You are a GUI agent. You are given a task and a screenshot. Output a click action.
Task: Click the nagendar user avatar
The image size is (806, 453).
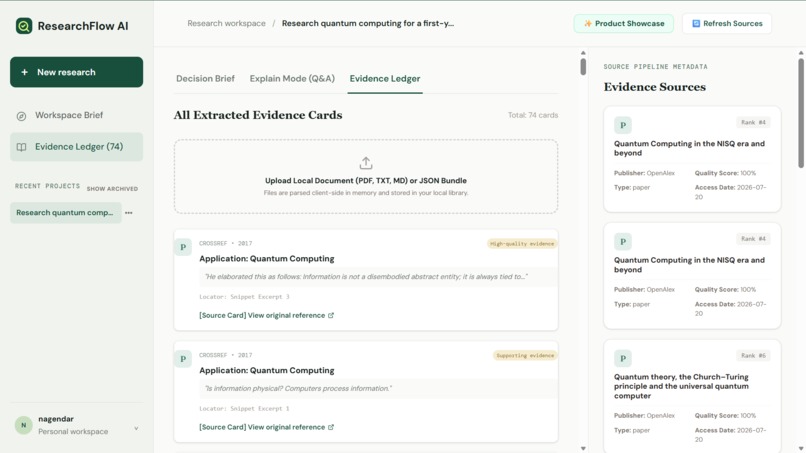pos(23,425)
